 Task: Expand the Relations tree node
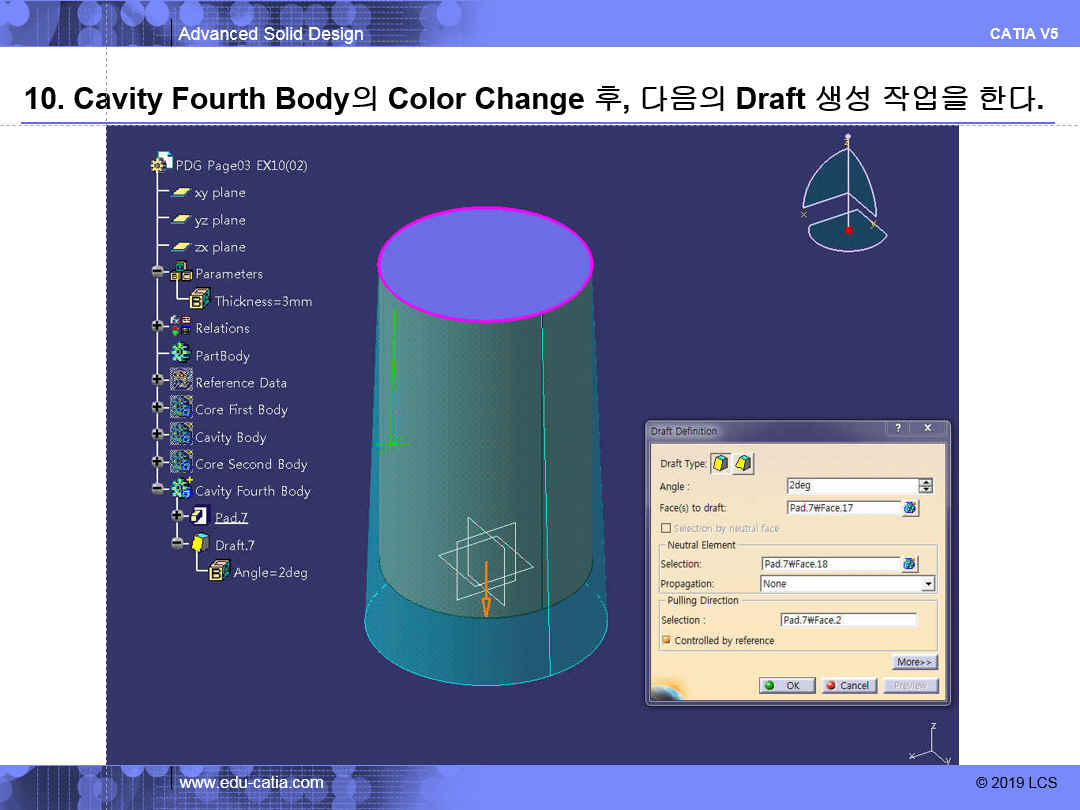pos(157,327)
